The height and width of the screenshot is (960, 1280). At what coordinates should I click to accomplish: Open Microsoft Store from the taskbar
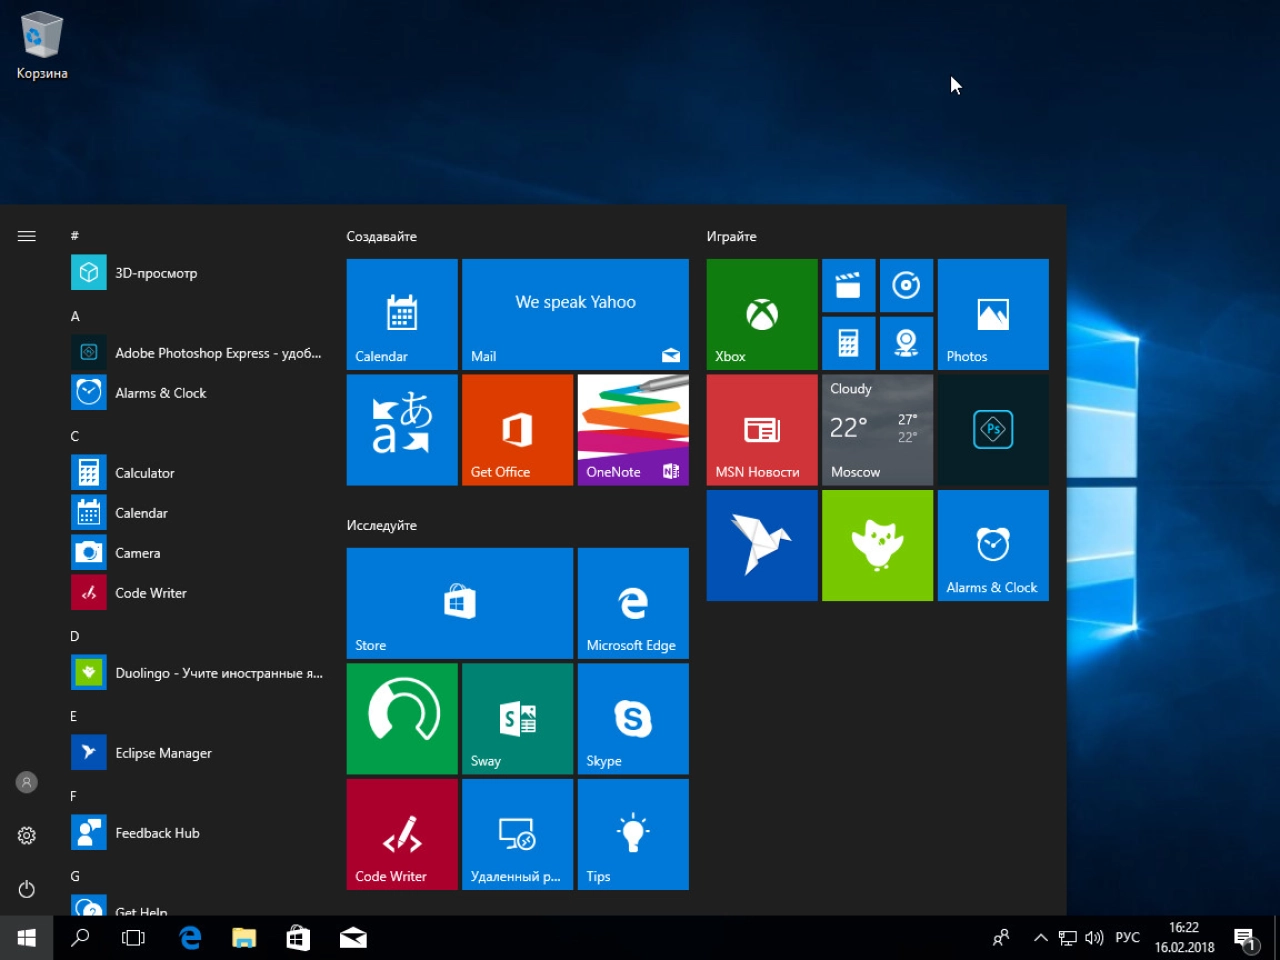click(x=298, y=938)
